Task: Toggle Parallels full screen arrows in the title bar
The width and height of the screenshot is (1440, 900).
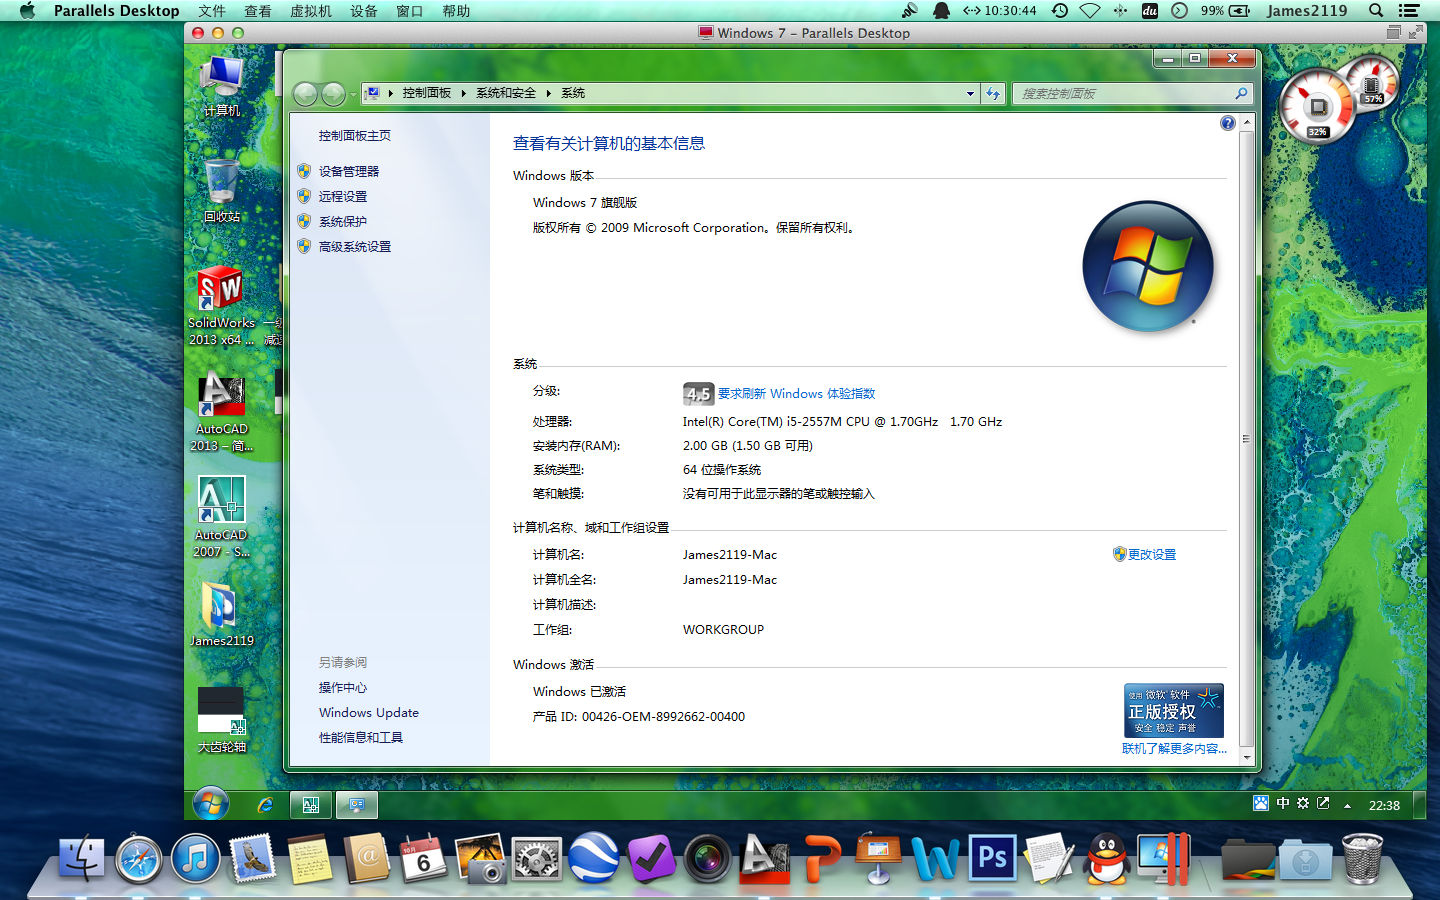Action: pyautogui.click(x=1416, y=33)
